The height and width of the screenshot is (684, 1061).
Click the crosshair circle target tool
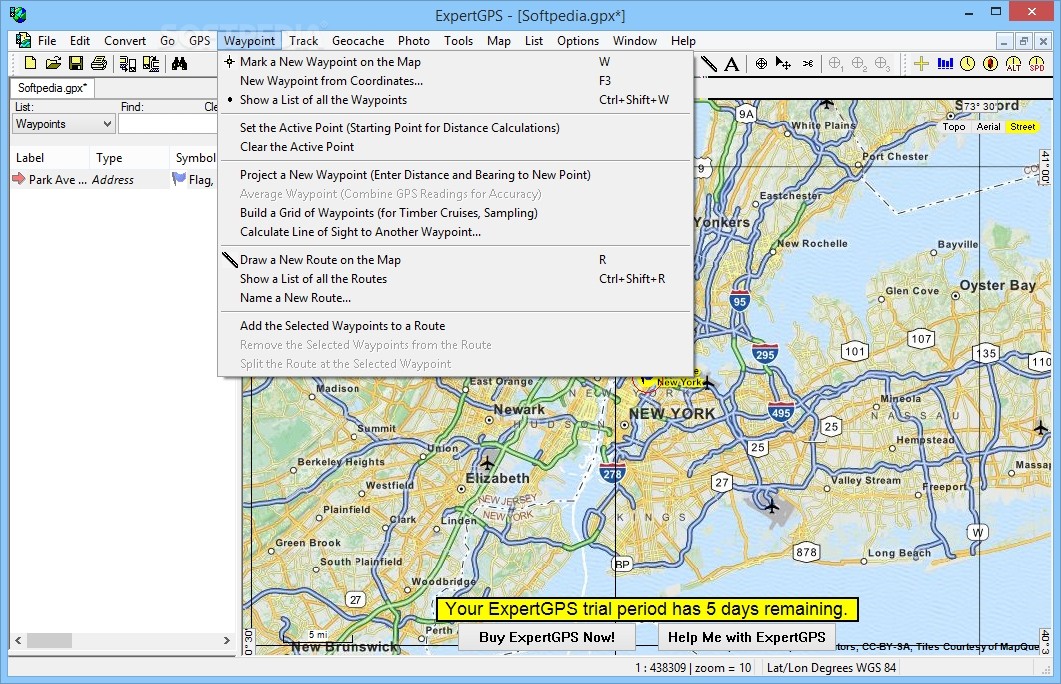(x=761, y=64)
